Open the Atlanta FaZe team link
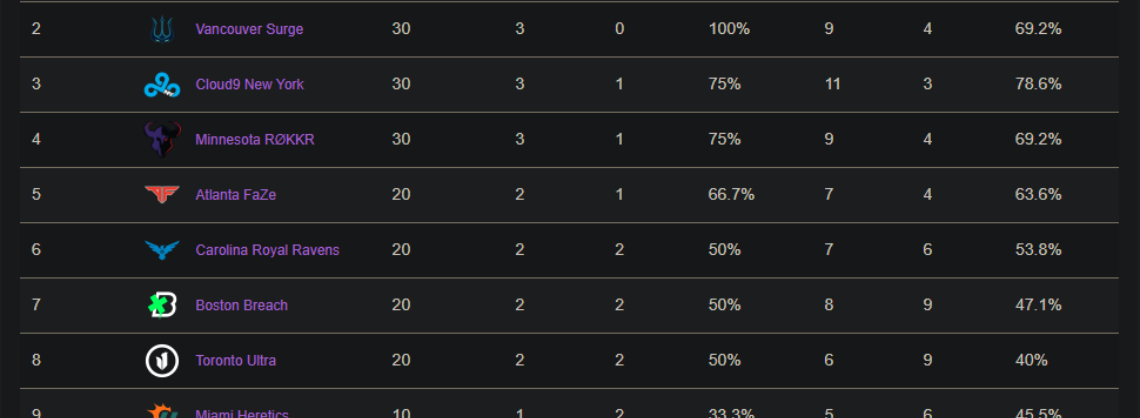Image resolution: width=1140 pixels, height=418 pixels. point(236,195)
